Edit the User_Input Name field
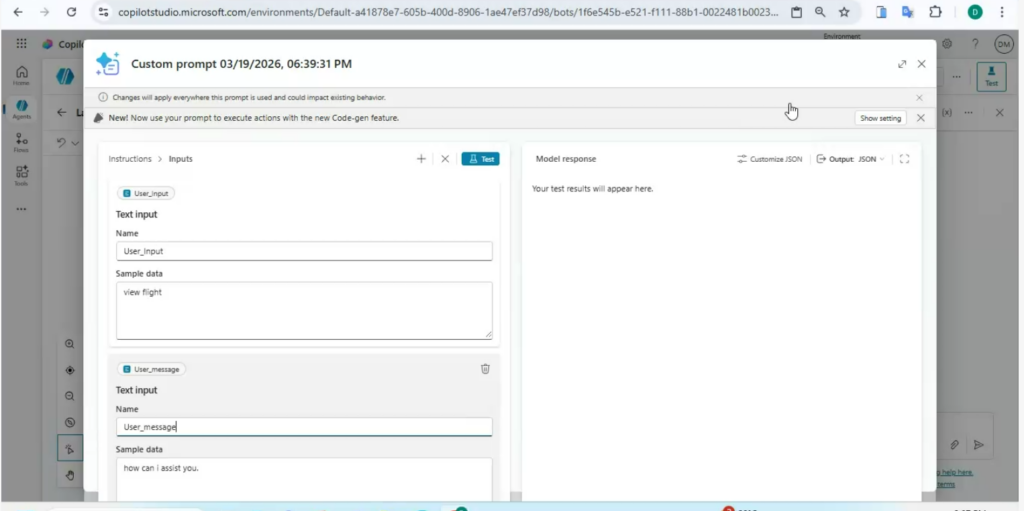The height and width of the screenshot is (511, 1024). pos(304,251)
